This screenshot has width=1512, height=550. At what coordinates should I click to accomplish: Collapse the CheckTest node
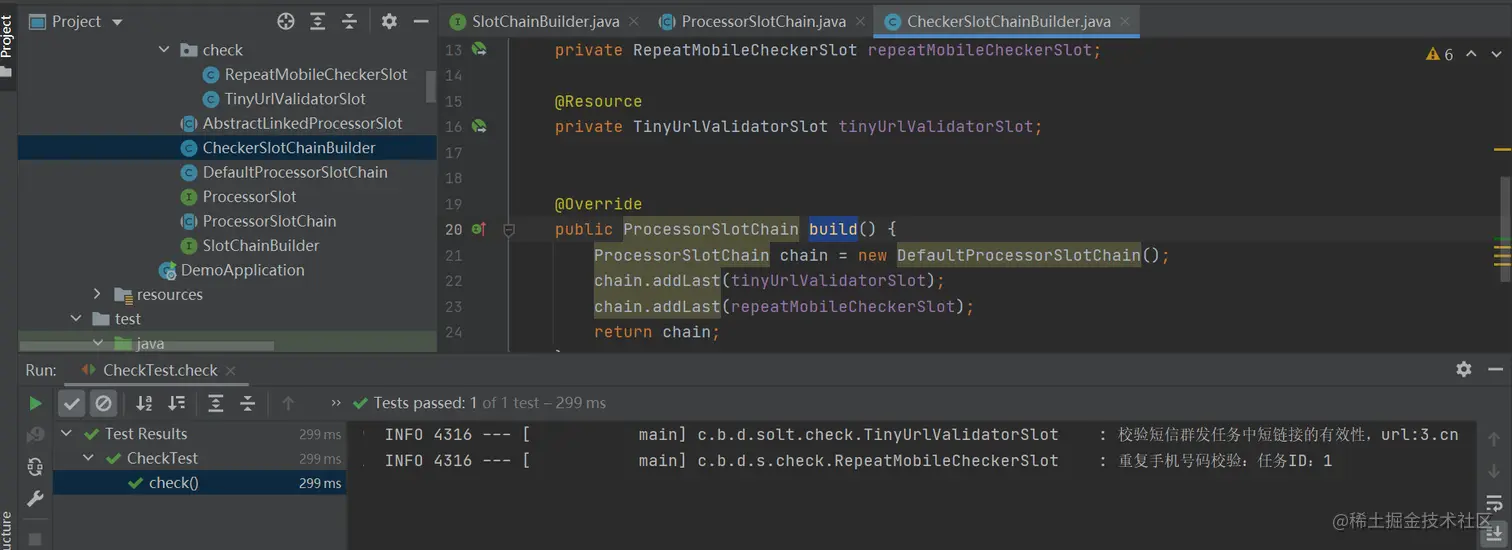click(x=88, y=458)
